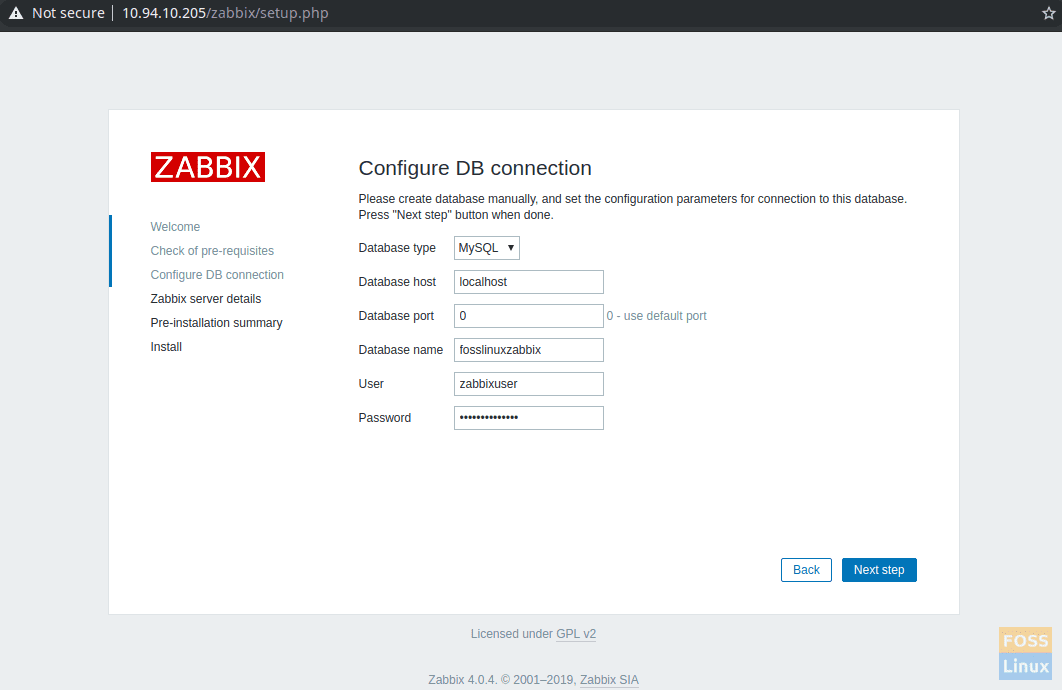Viewport: 1062px width, 690px height.
Task: Click the Configure DB connection heading
Action: point(475,168)
